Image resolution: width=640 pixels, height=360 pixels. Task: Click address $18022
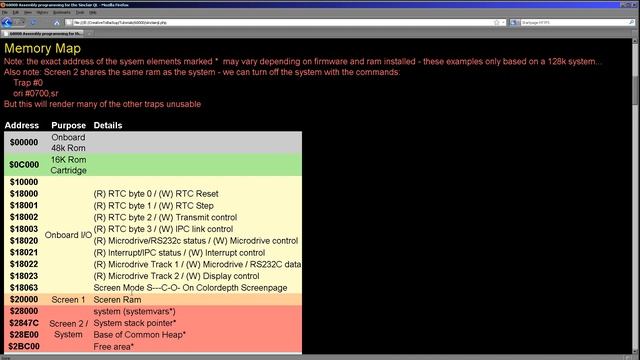tap(24, 264)
